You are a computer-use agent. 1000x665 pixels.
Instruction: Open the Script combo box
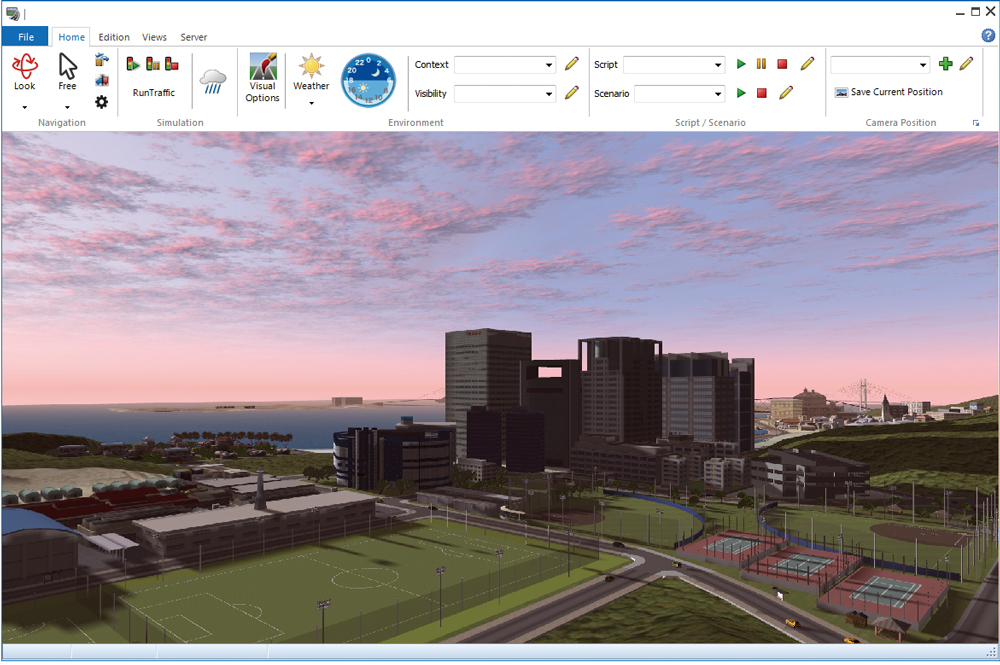pos(674,64)
